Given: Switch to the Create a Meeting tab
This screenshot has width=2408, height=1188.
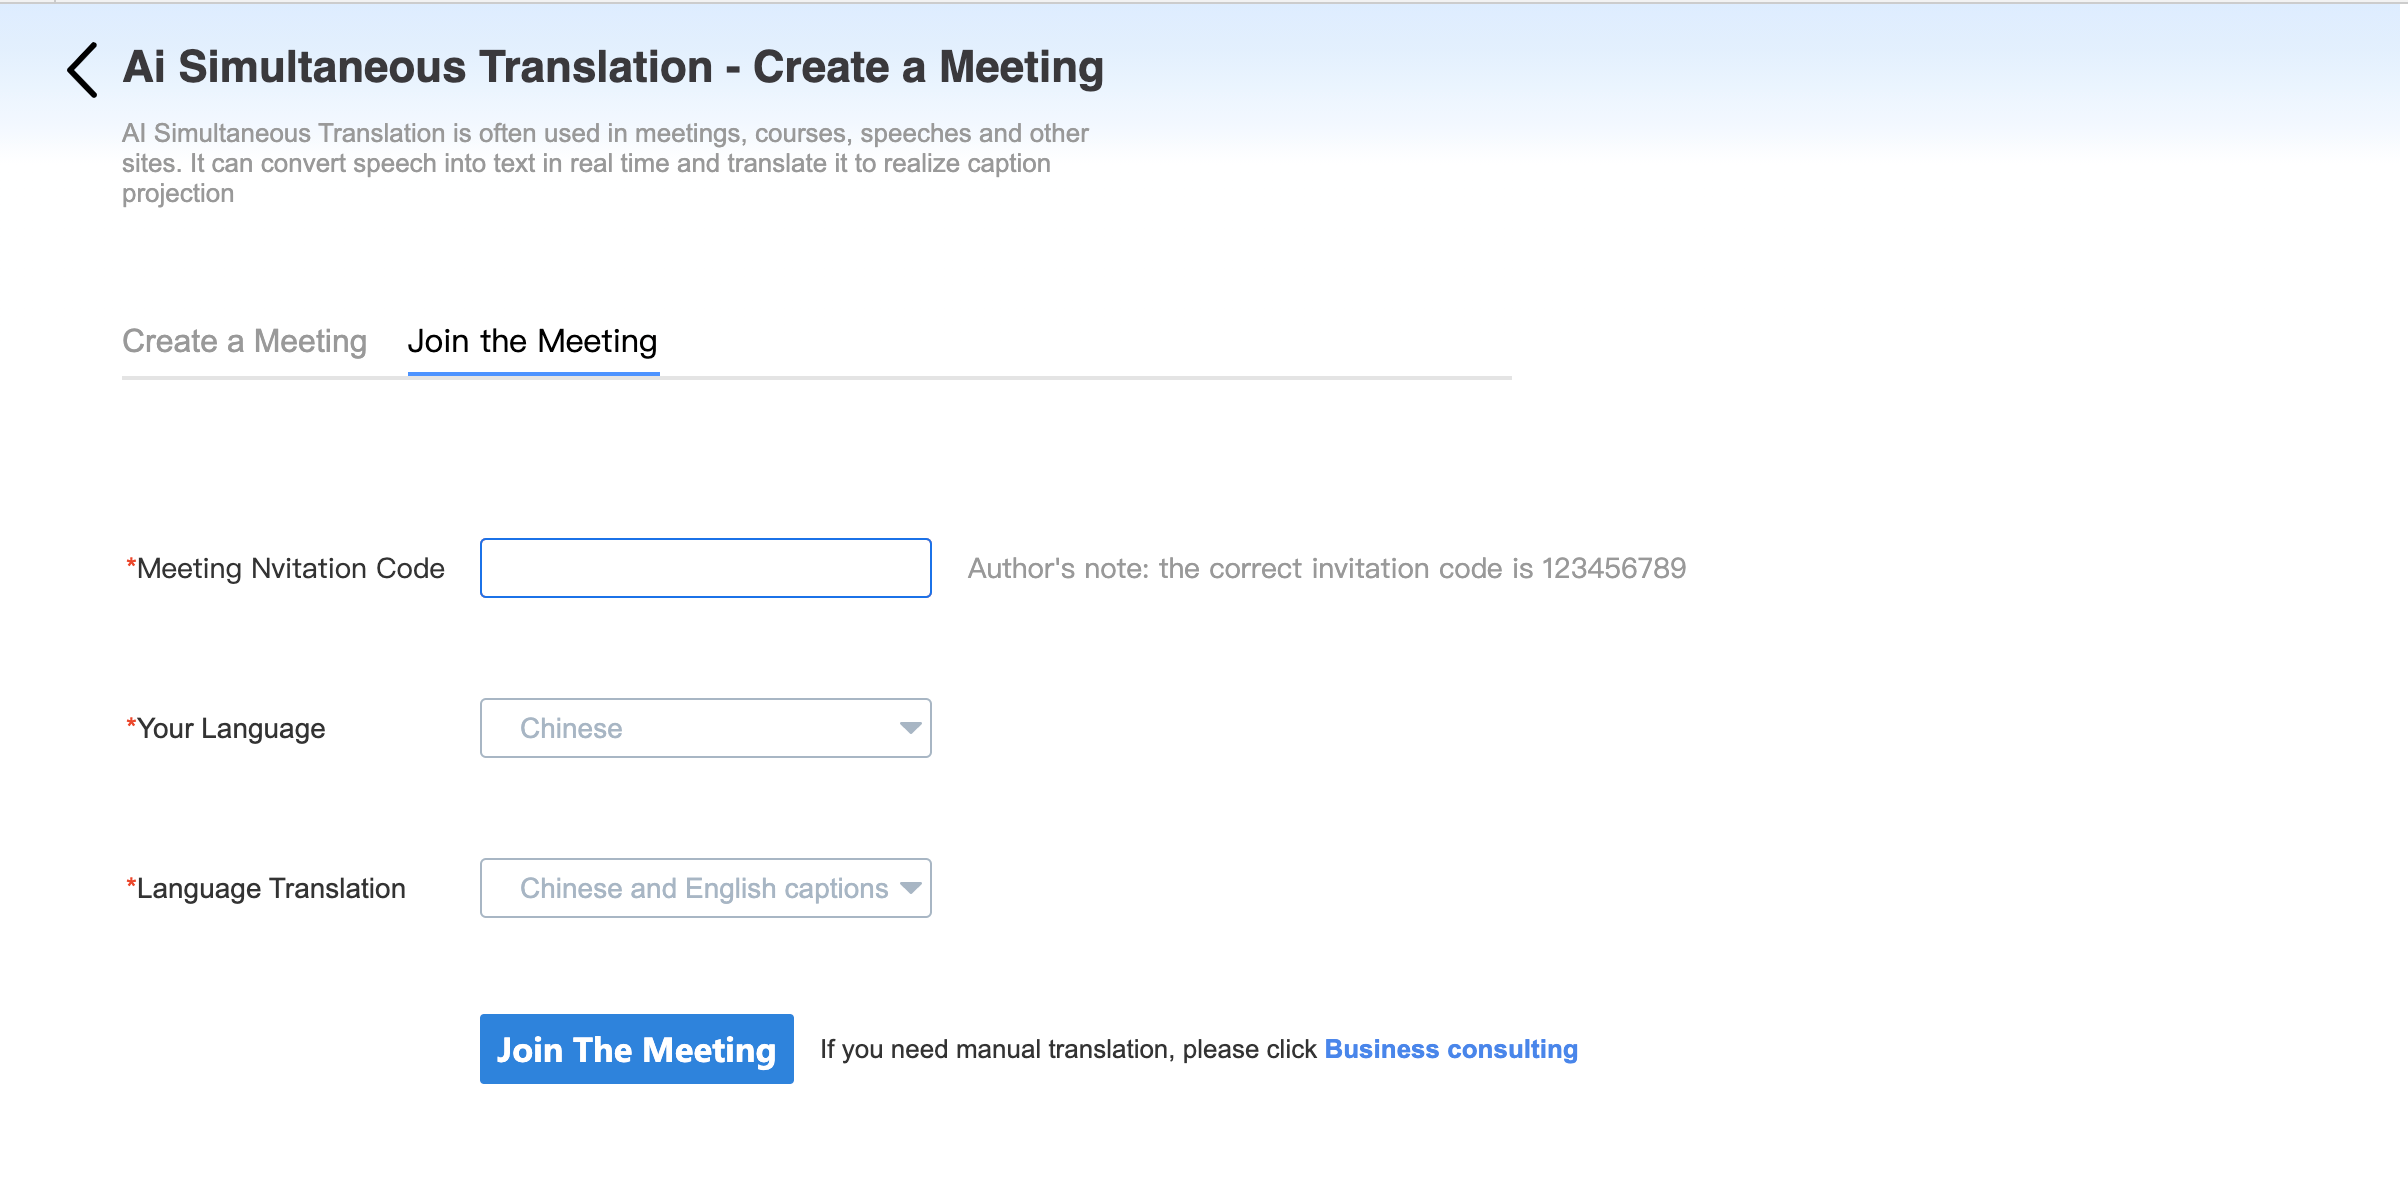Looking at the screenshot, I should [x=244, y=341].
